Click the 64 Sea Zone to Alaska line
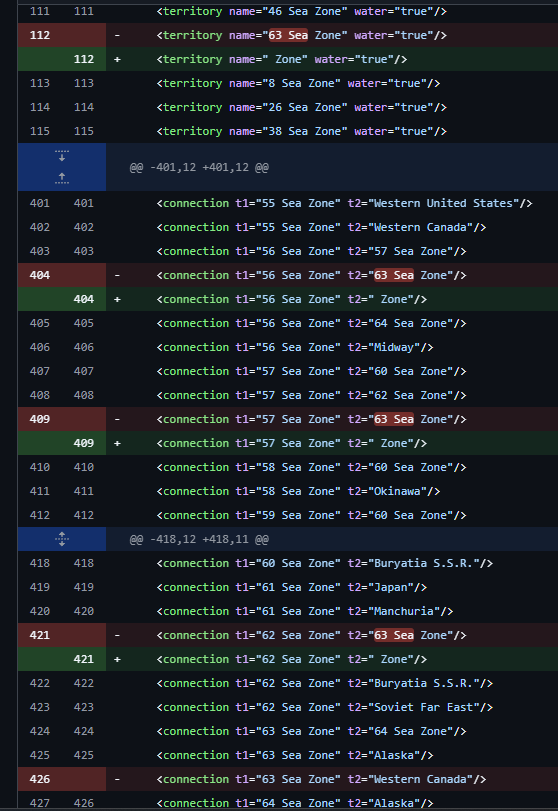The height and width of the screenshot is (811, 558). (x=295, y=803)
